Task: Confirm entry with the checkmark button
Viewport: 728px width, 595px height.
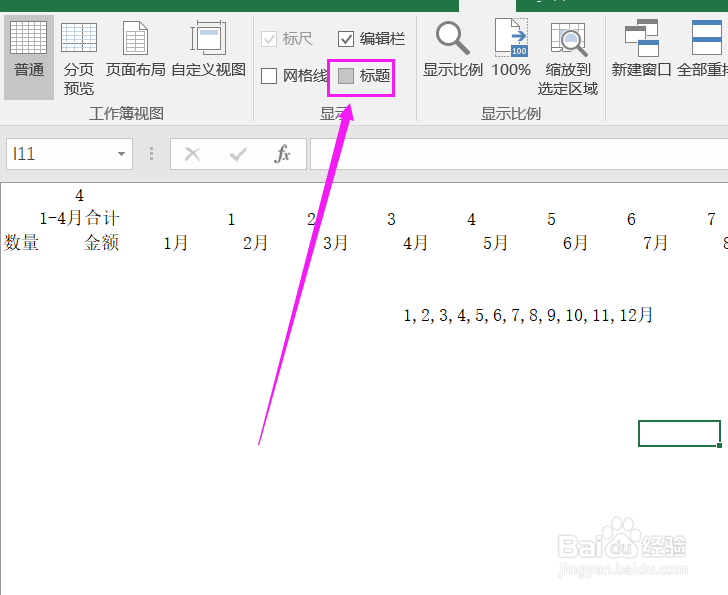Action: [x=238, y=154]
